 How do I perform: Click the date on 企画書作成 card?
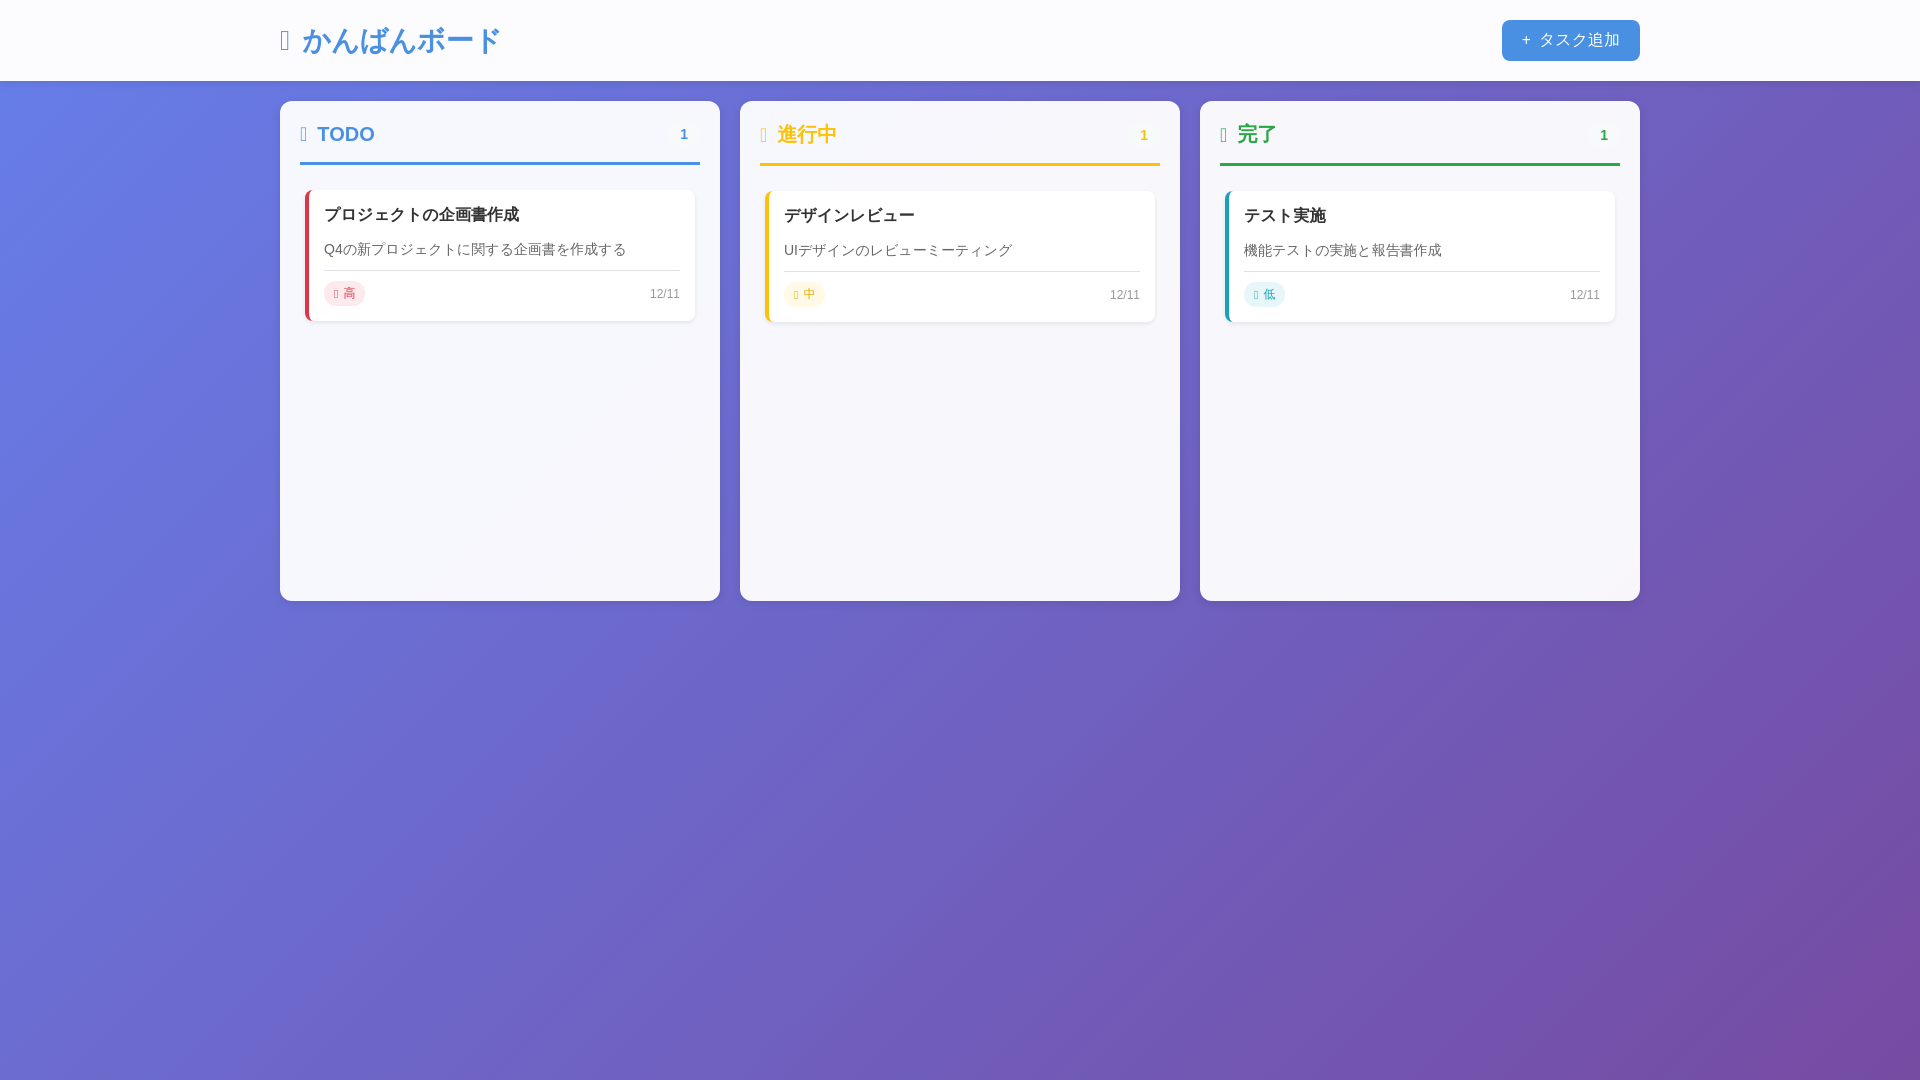(665, 294)
